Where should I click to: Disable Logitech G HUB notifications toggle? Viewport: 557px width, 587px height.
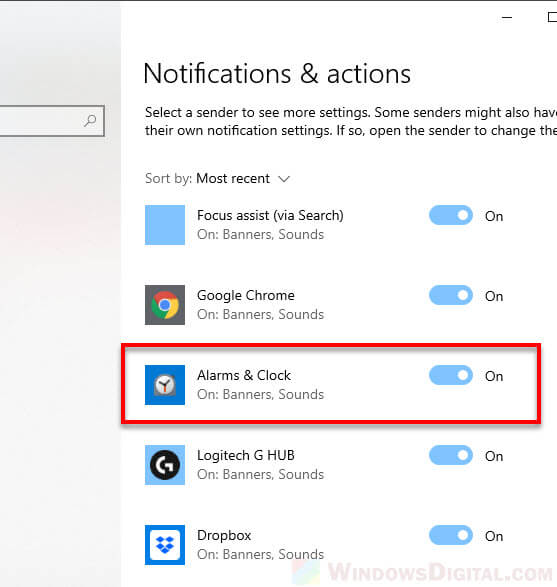(451, 455)
